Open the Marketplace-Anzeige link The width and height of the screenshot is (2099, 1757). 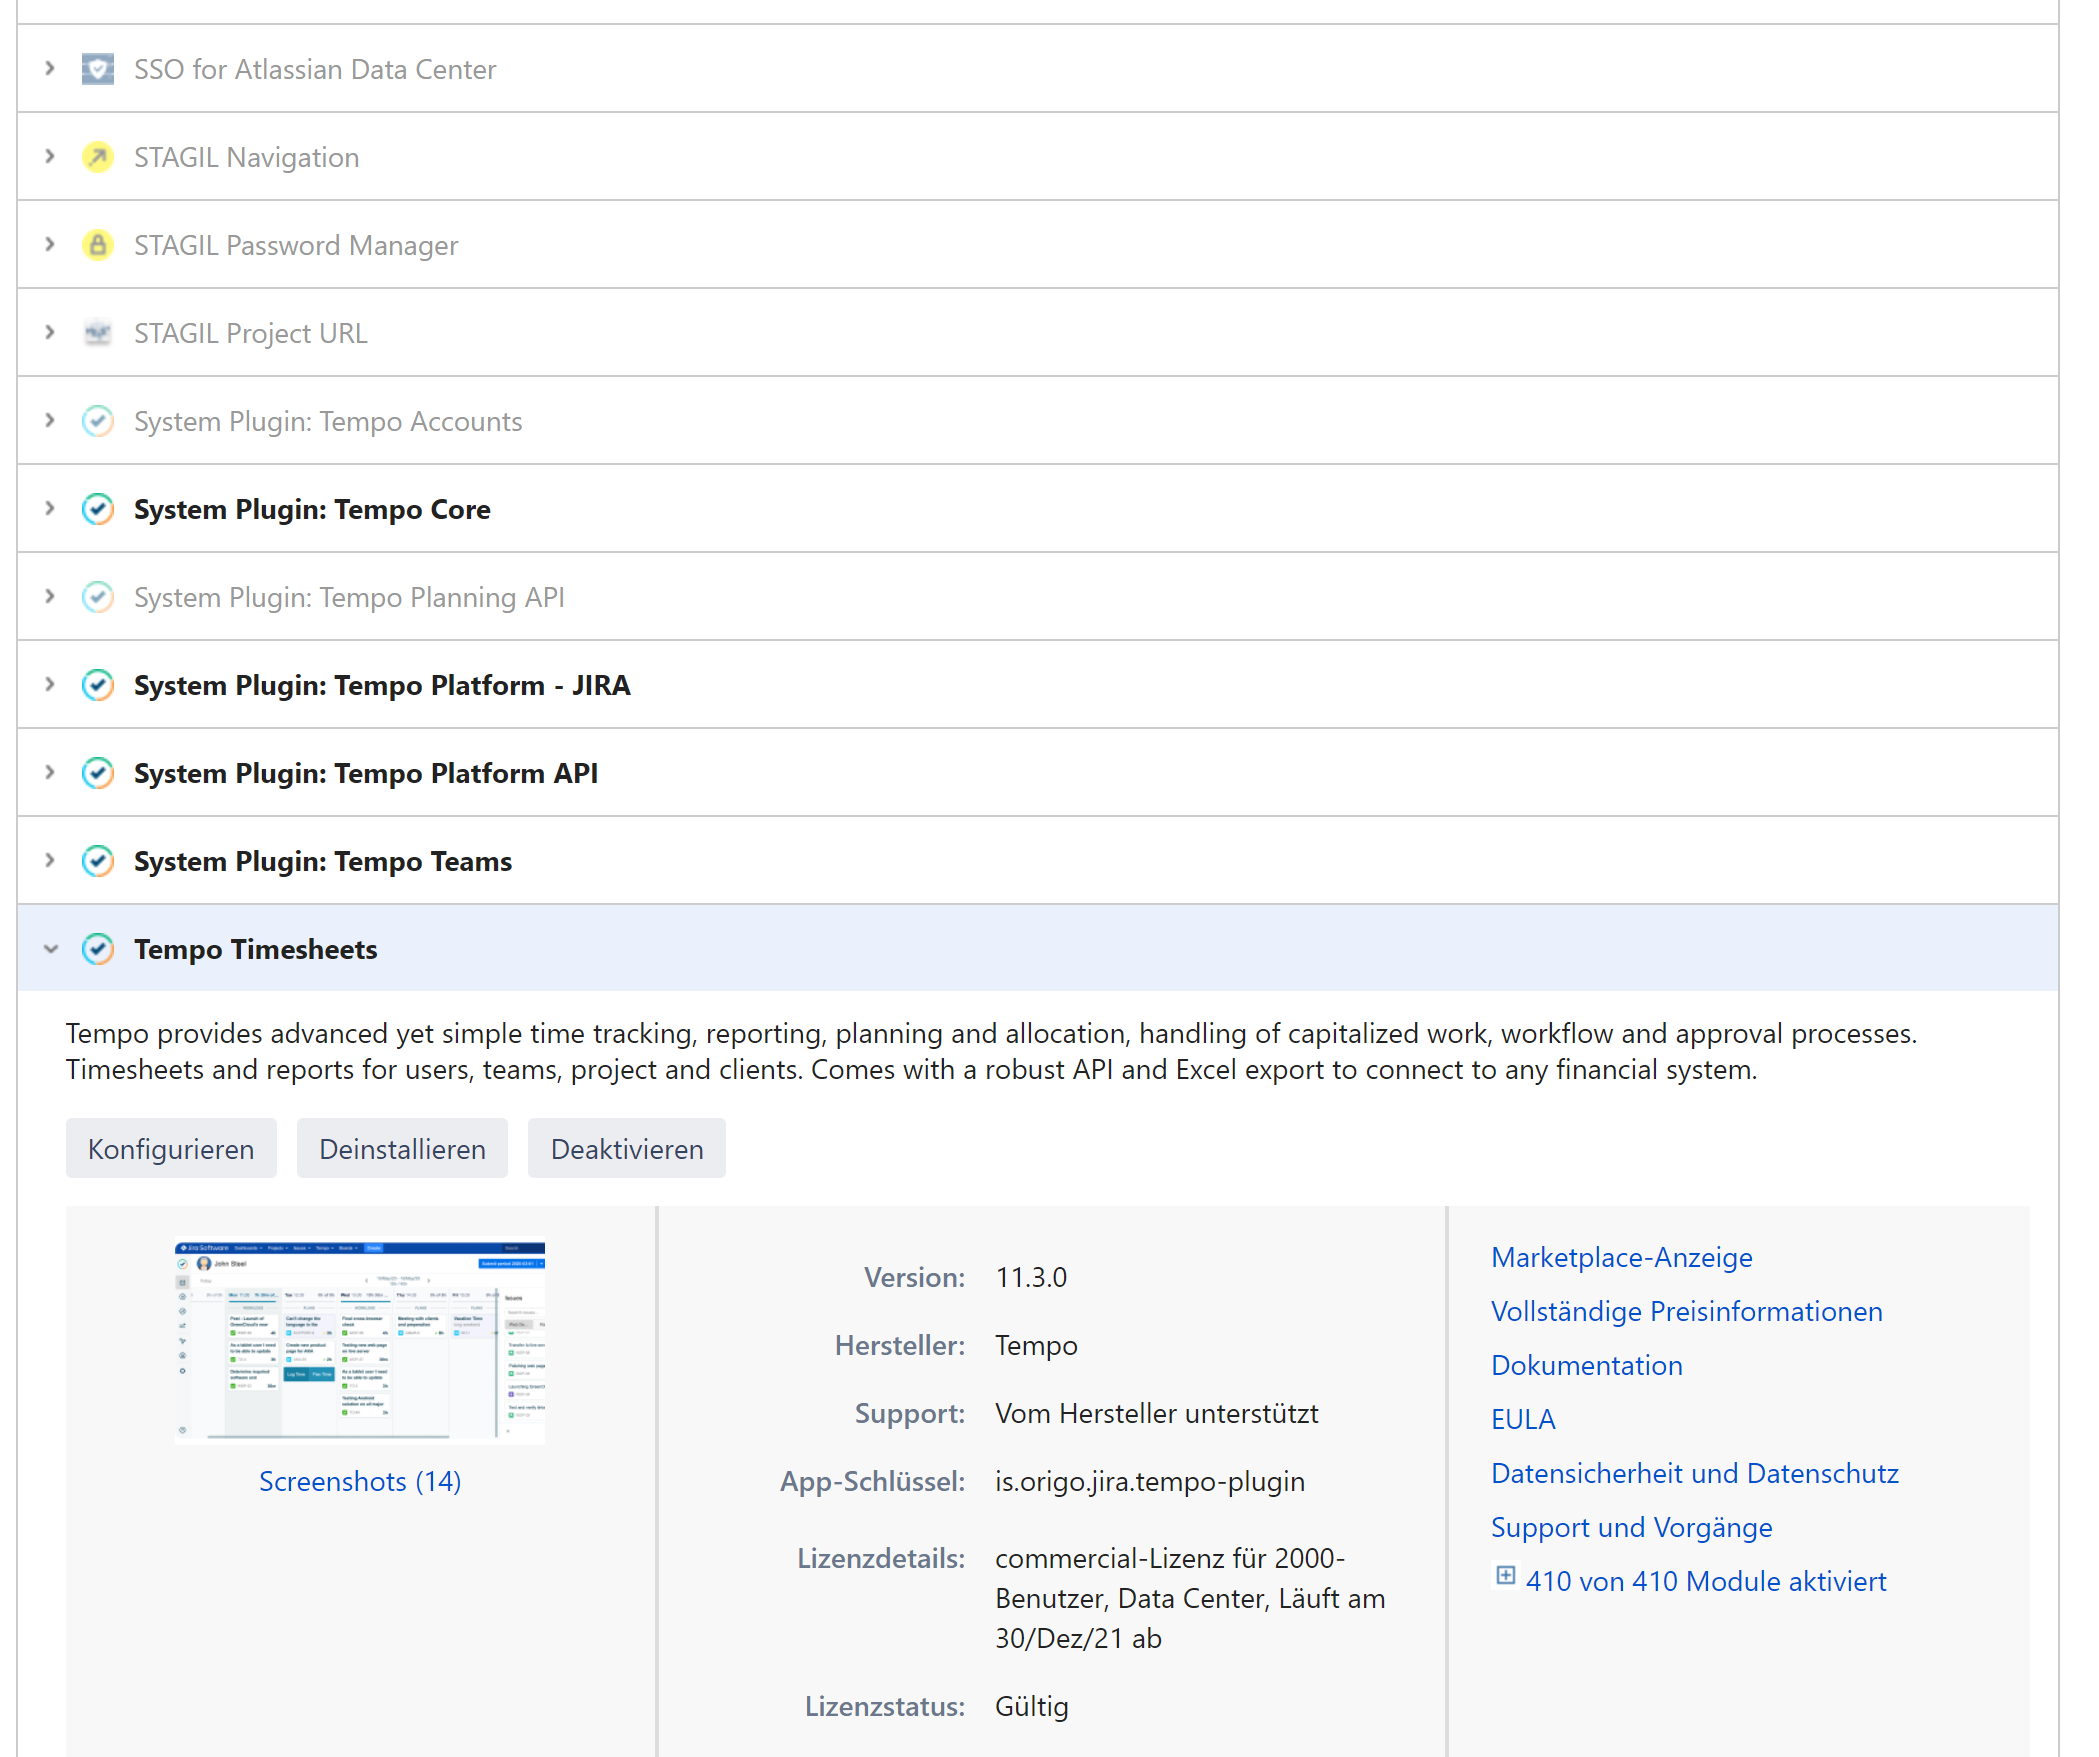pos(1621,1257)
